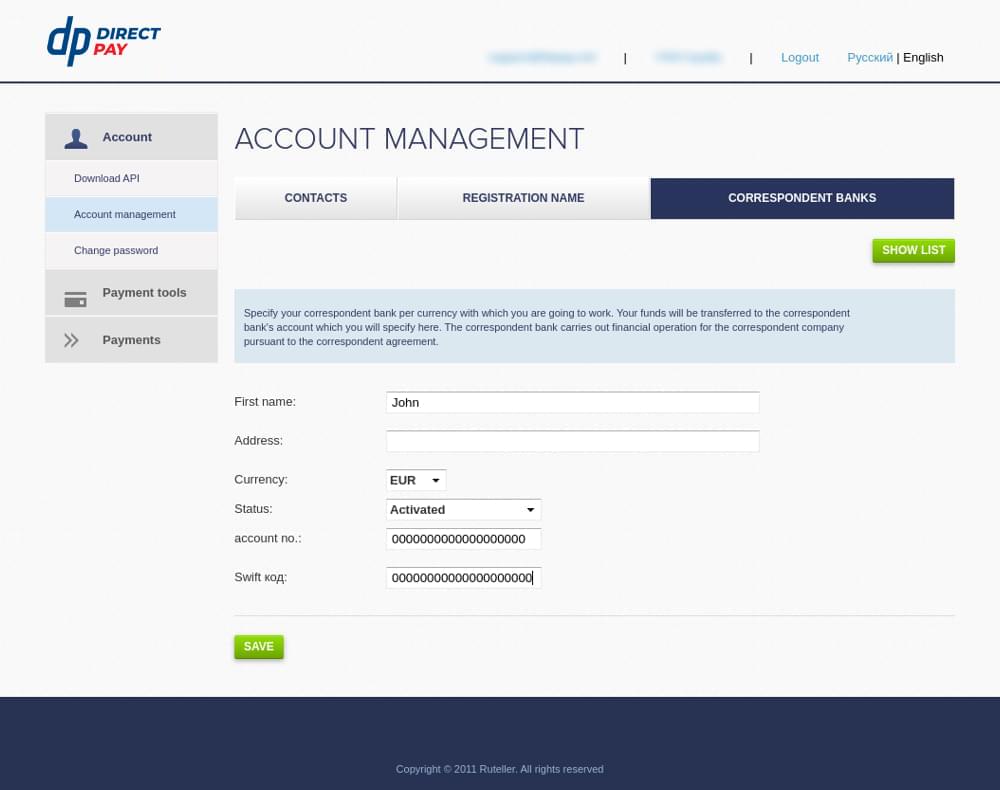Select Account management in sidebar
Screen dimensions: 1000x790
tap(125, 214)
